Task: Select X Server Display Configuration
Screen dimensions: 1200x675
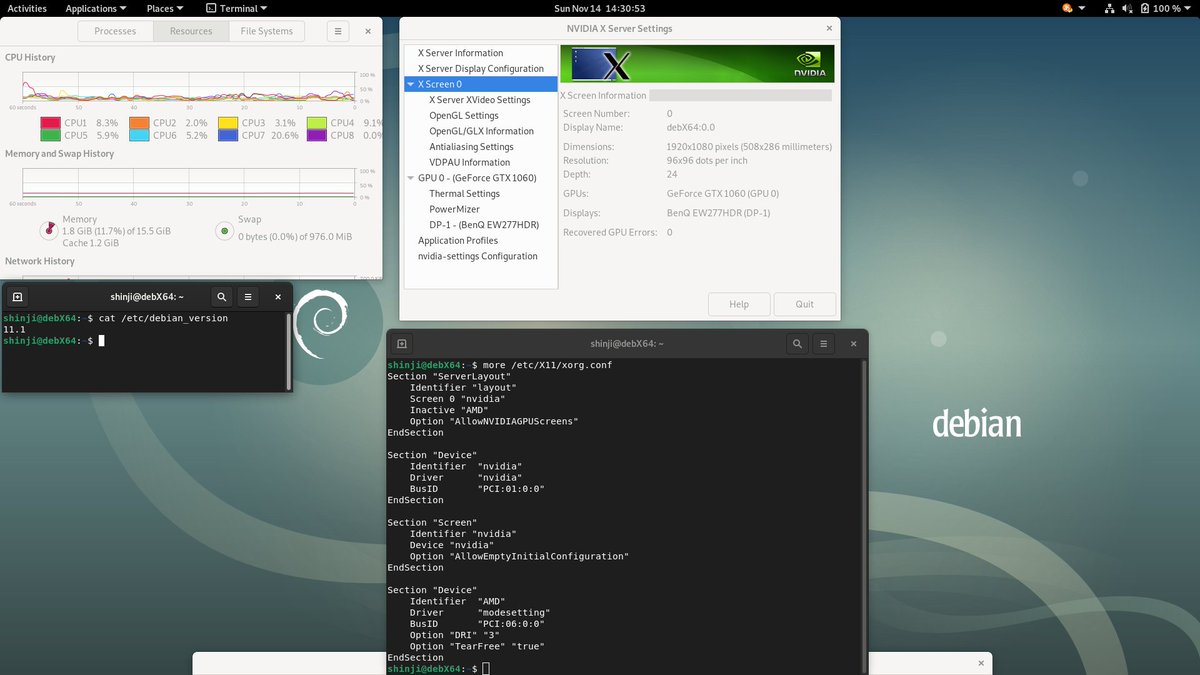Action: (x=481, y=69)
